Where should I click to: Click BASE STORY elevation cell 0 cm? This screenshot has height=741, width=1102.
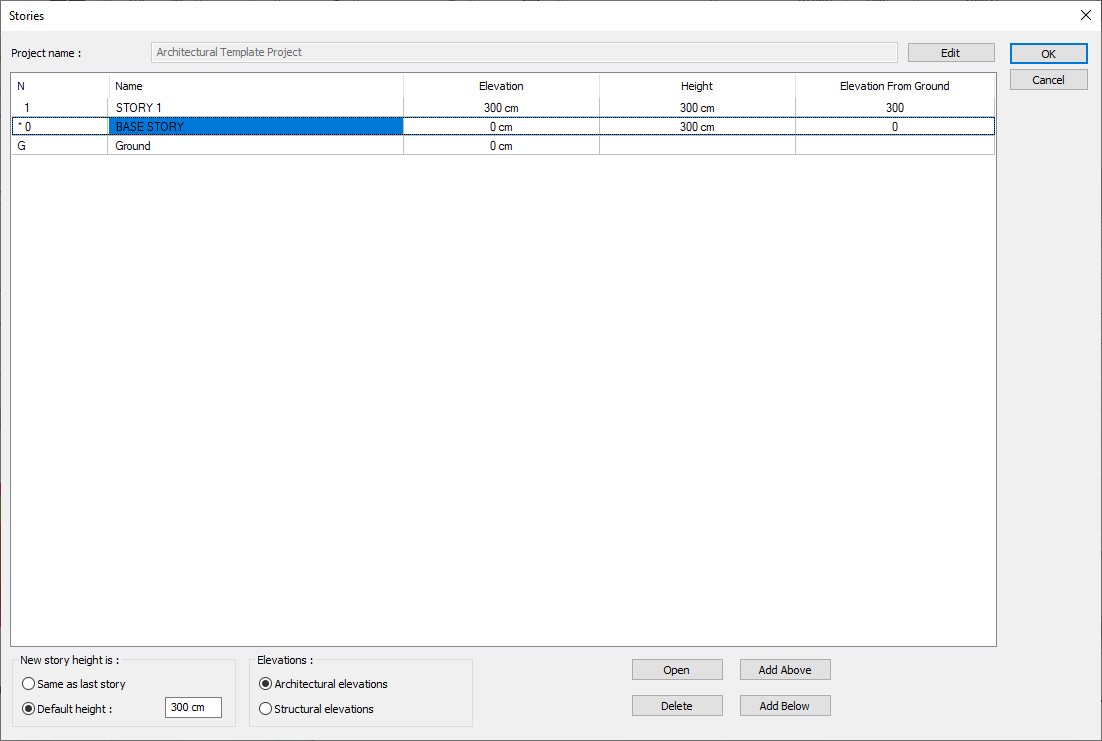point(501,127)
